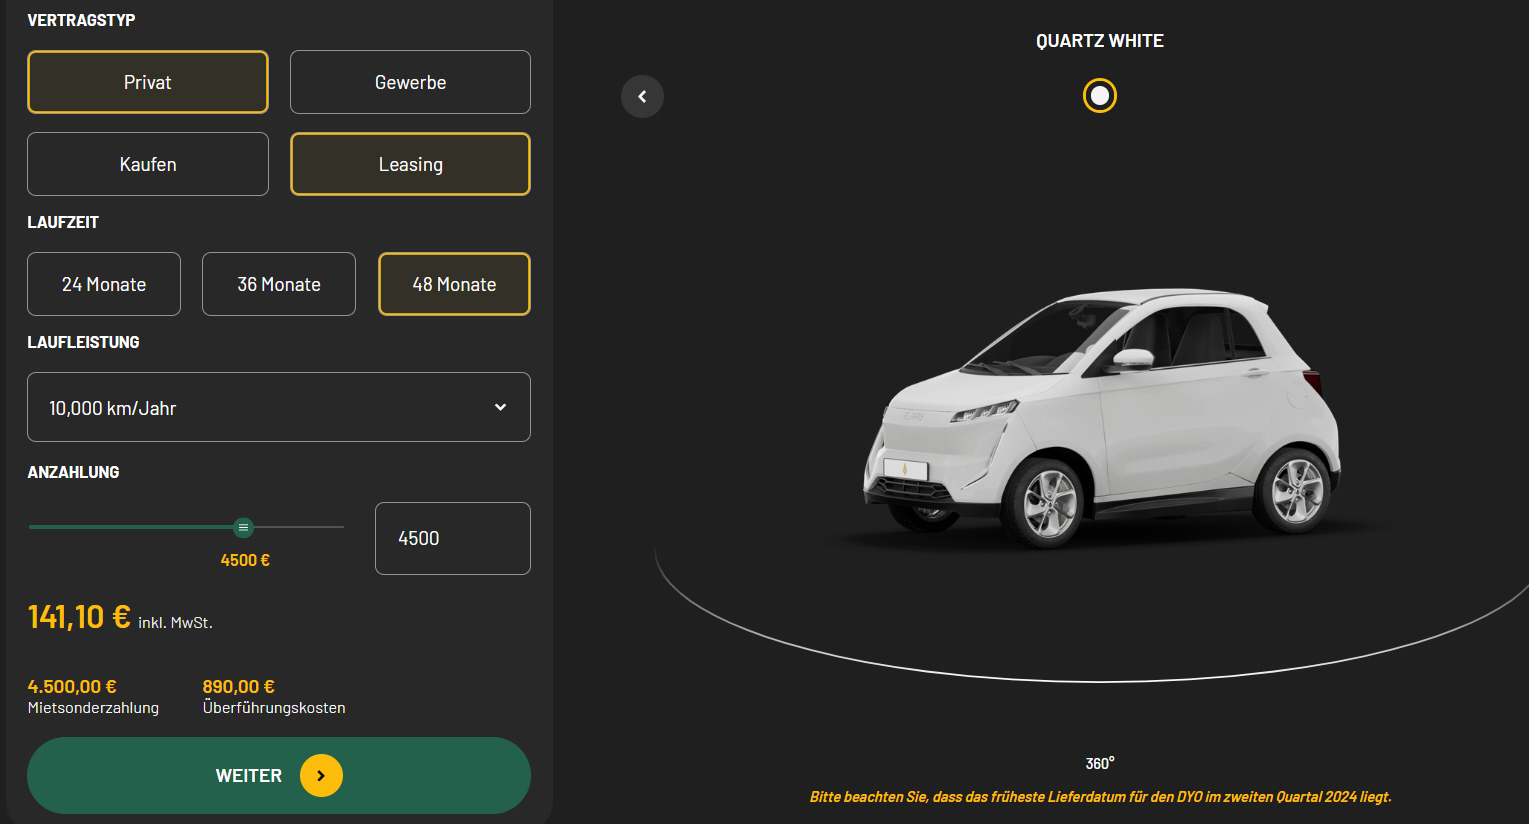Click the LAUFLEISTUNG section heading
This screenshot has width=1529, height=824.
(x=83, y=342)
